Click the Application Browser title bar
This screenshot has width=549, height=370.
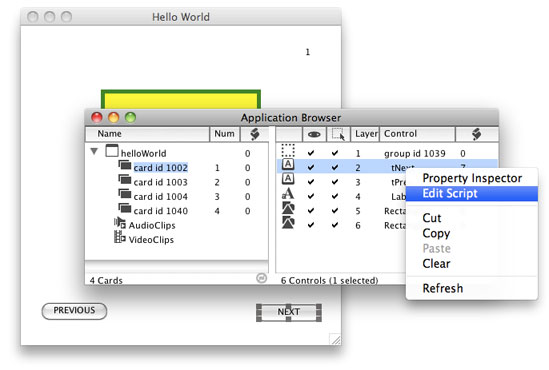[291, 118]
